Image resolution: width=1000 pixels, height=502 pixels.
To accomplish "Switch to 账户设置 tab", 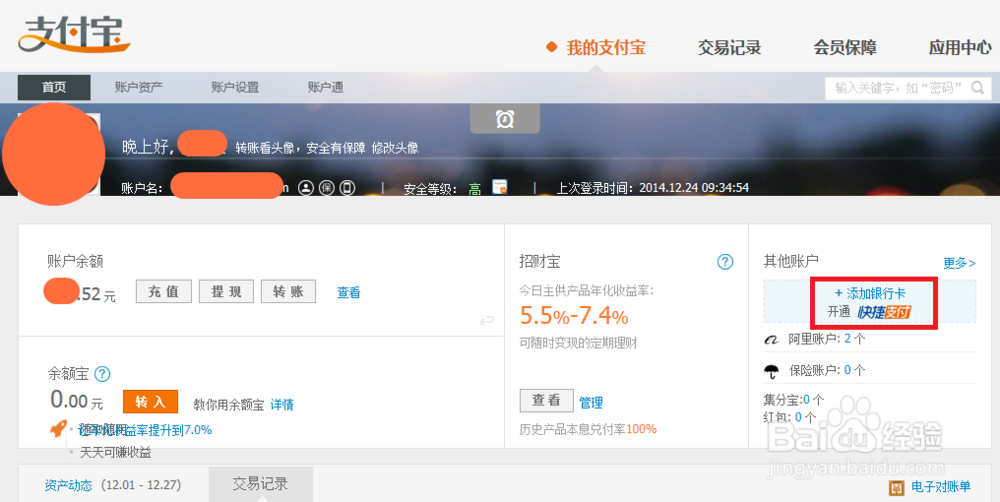I will click(x=235, y=87).
